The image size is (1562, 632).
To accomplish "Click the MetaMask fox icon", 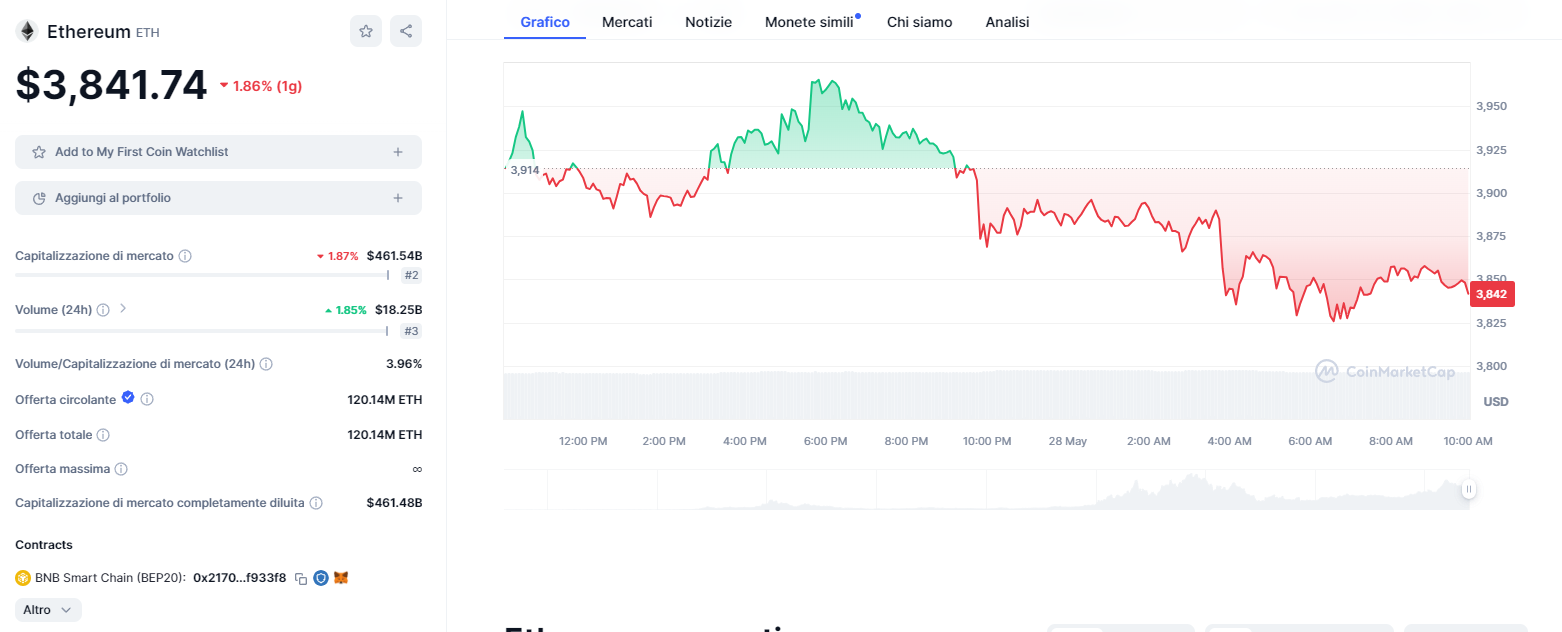I will tap(341, 578).
